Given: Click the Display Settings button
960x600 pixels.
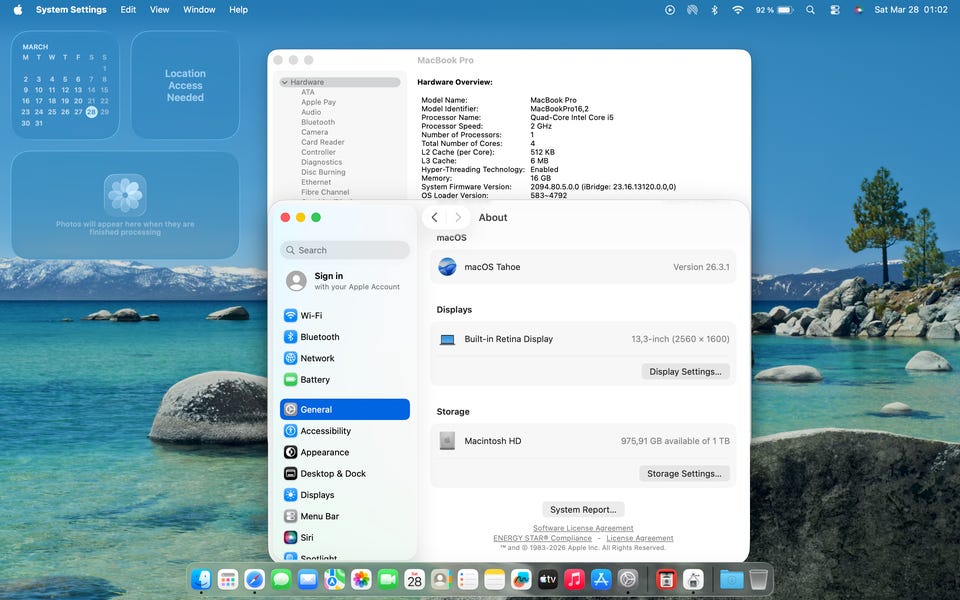Looking at the screenshot, I should [685, 372].
